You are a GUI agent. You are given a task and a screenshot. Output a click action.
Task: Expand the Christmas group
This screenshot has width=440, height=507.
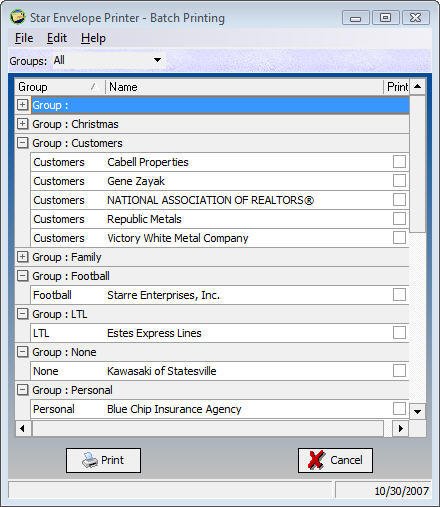tap(22, 124)
